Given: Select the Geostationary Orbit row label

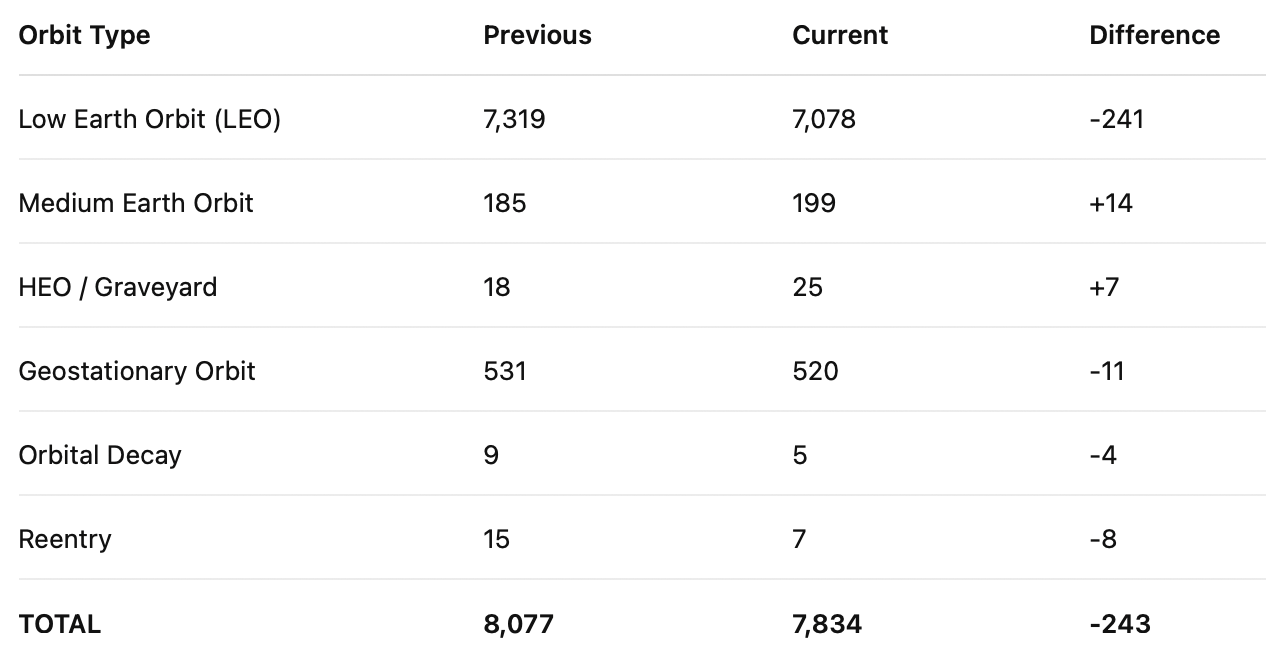Looking at the screenshot, I should point(137,372).
